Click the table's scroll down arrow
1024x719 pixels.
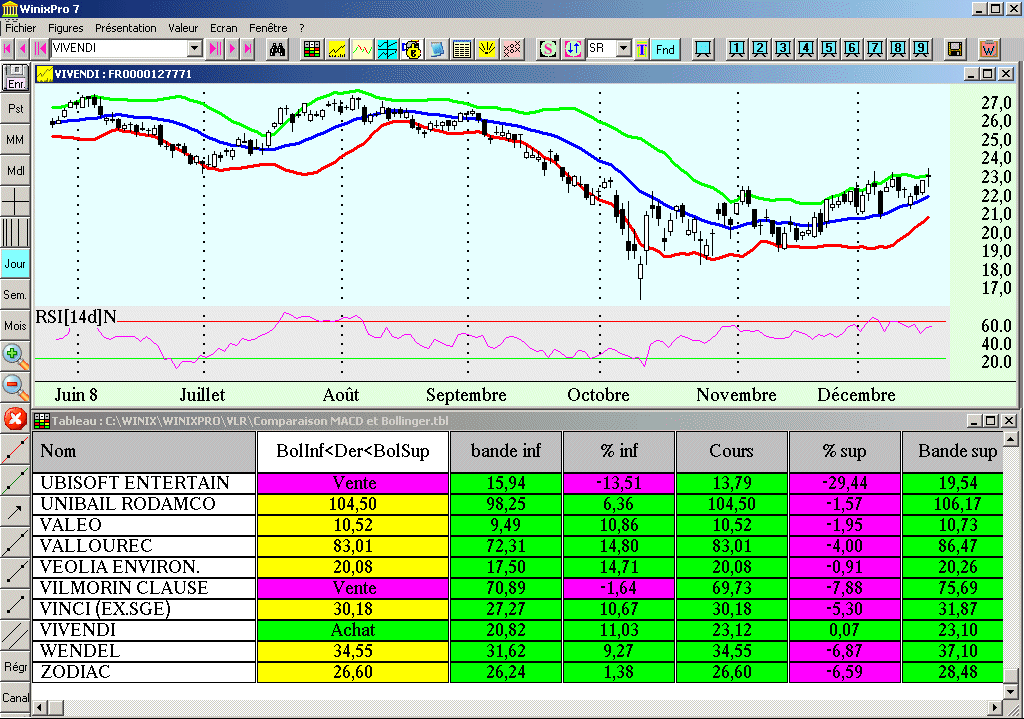1010,690
